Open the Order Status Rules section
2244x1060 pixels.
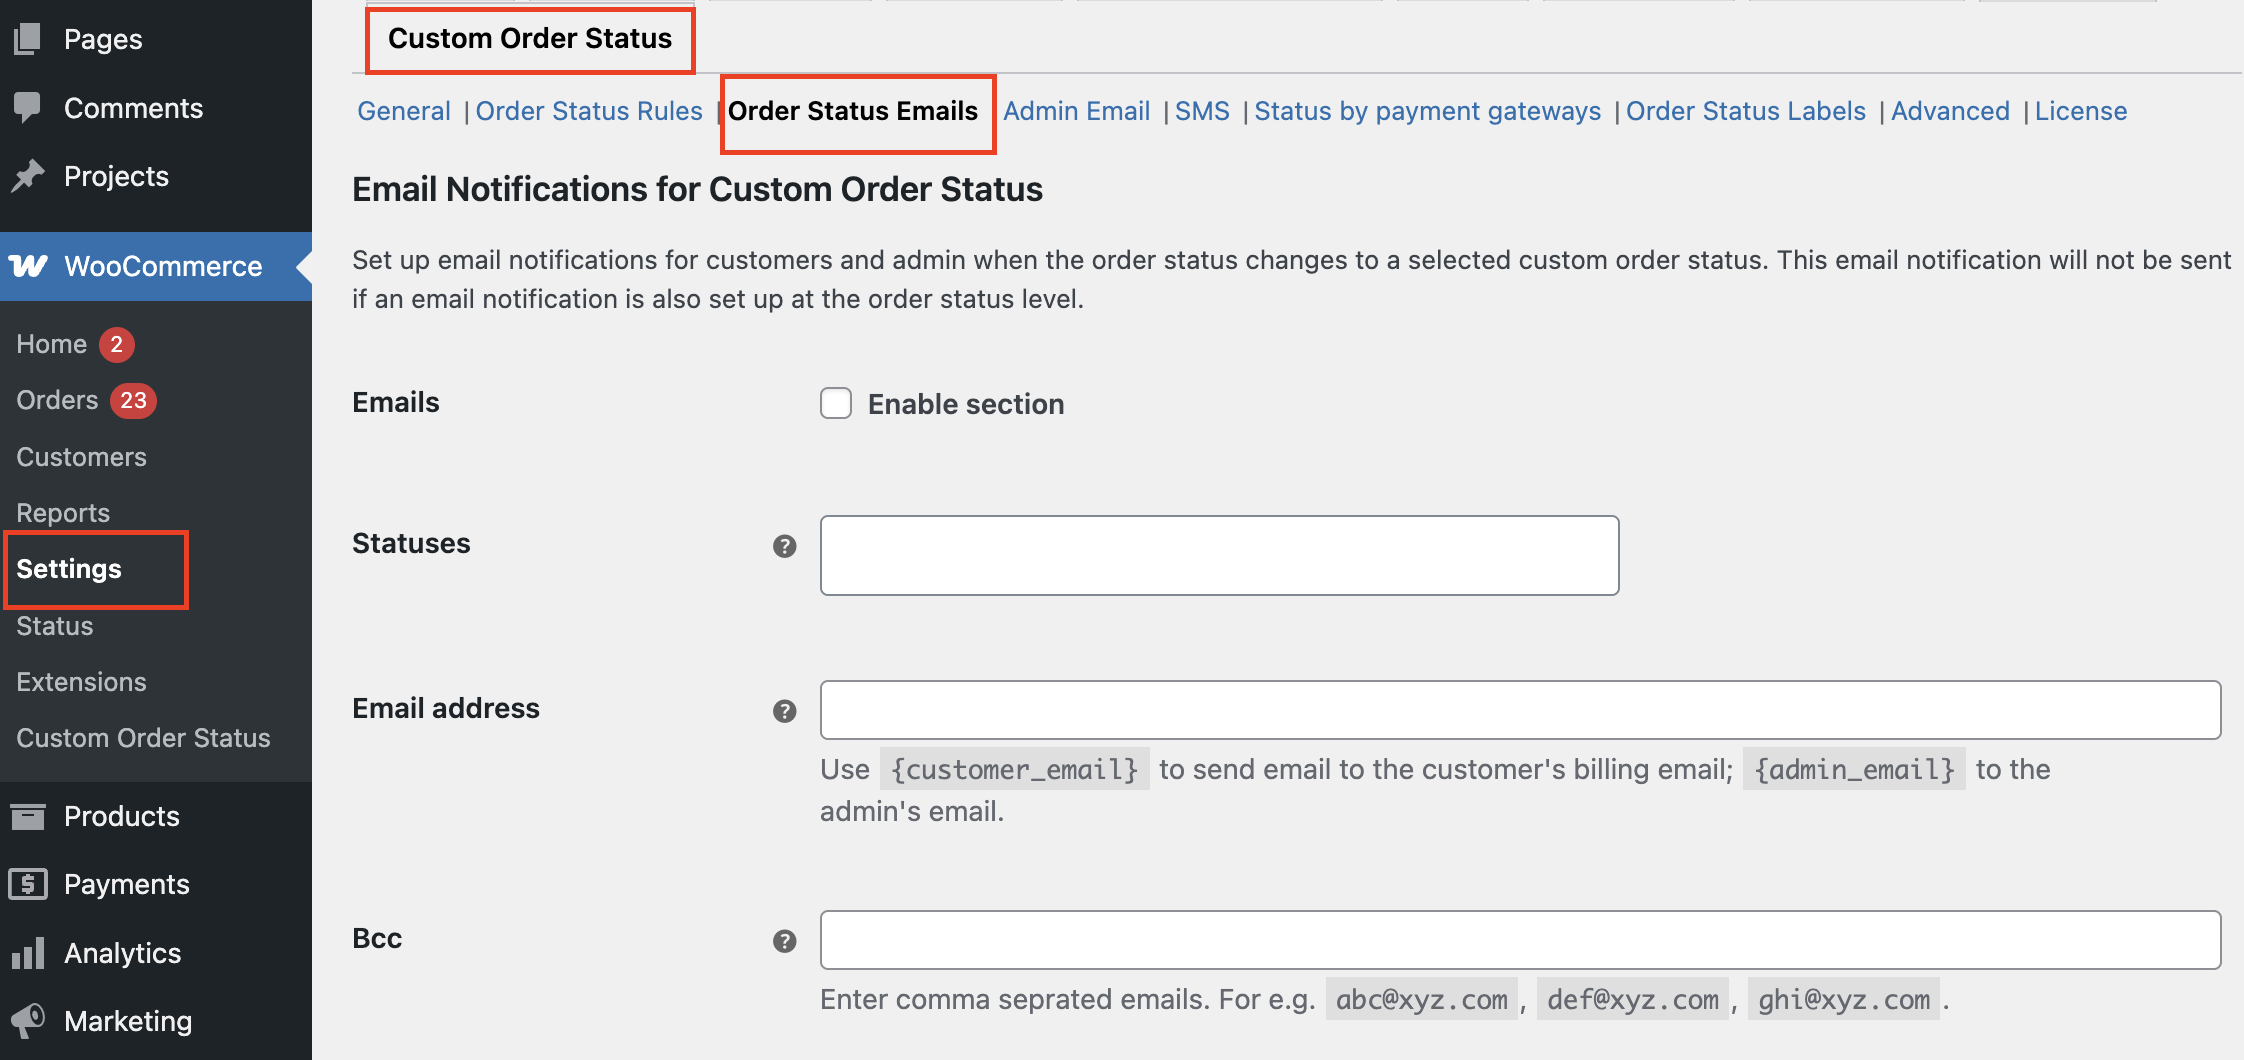coord(589,111)
